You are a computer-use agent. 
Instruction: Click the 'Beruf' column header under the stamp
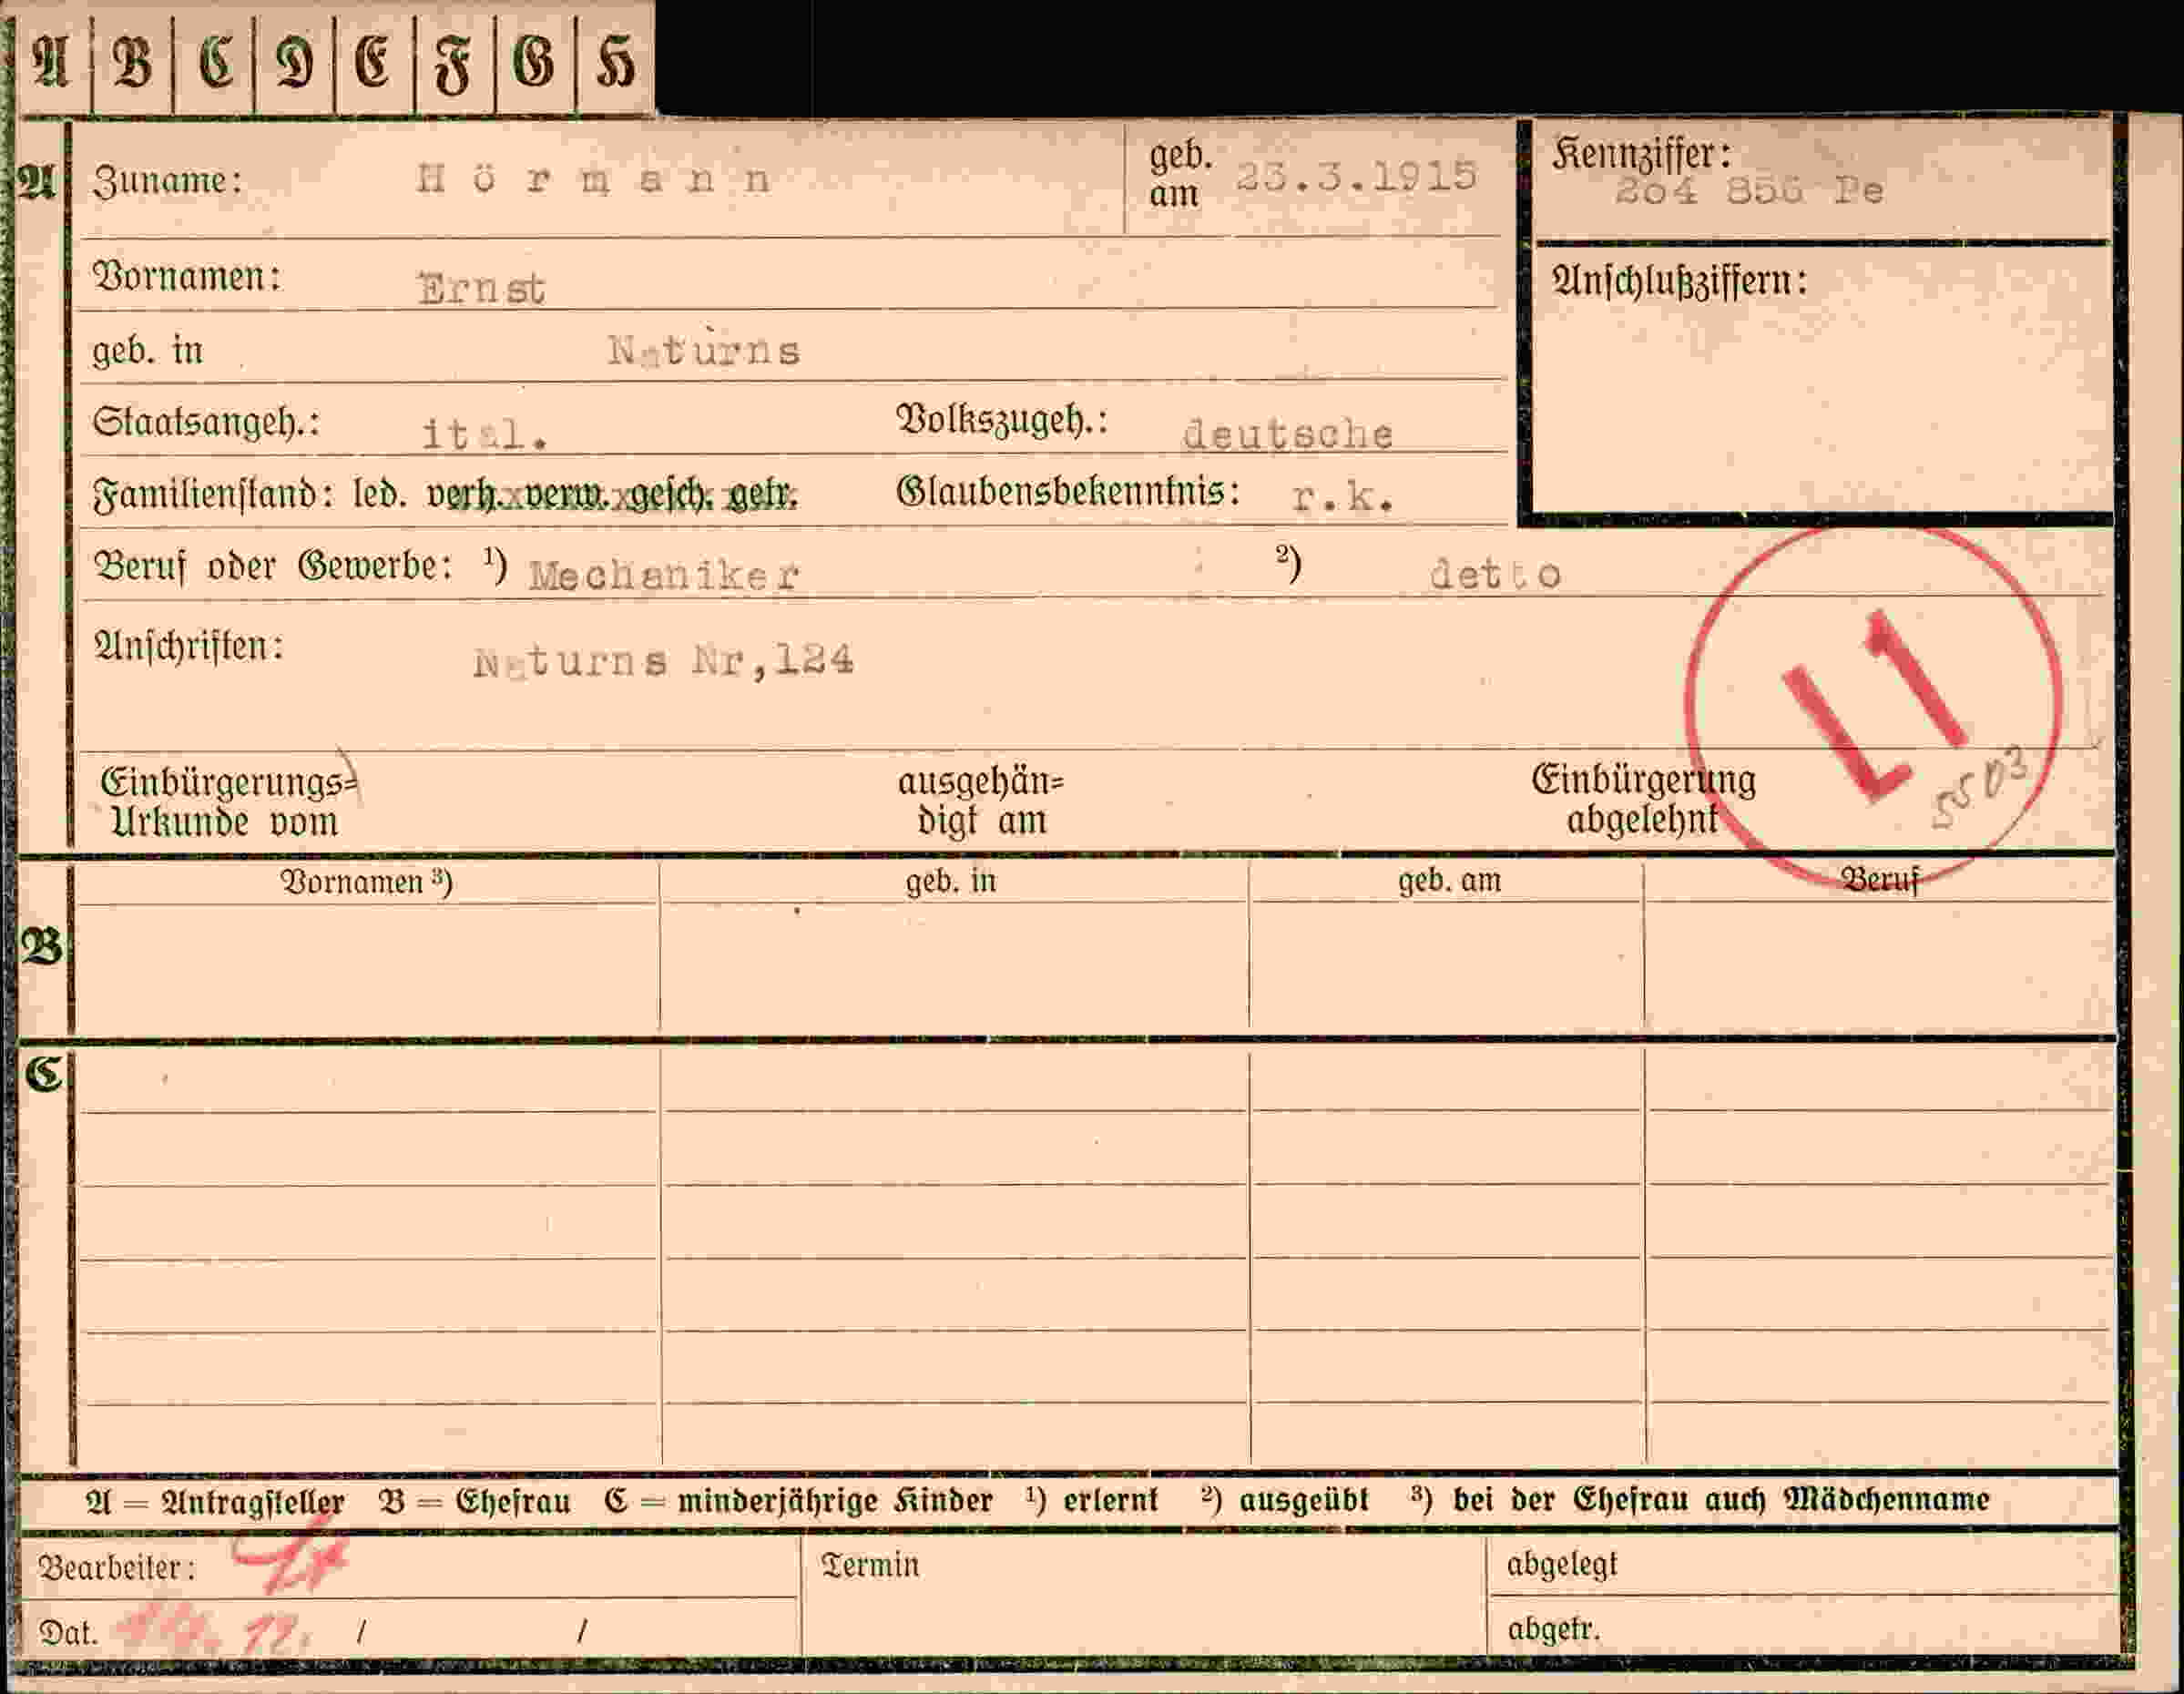pos(1881,880)
